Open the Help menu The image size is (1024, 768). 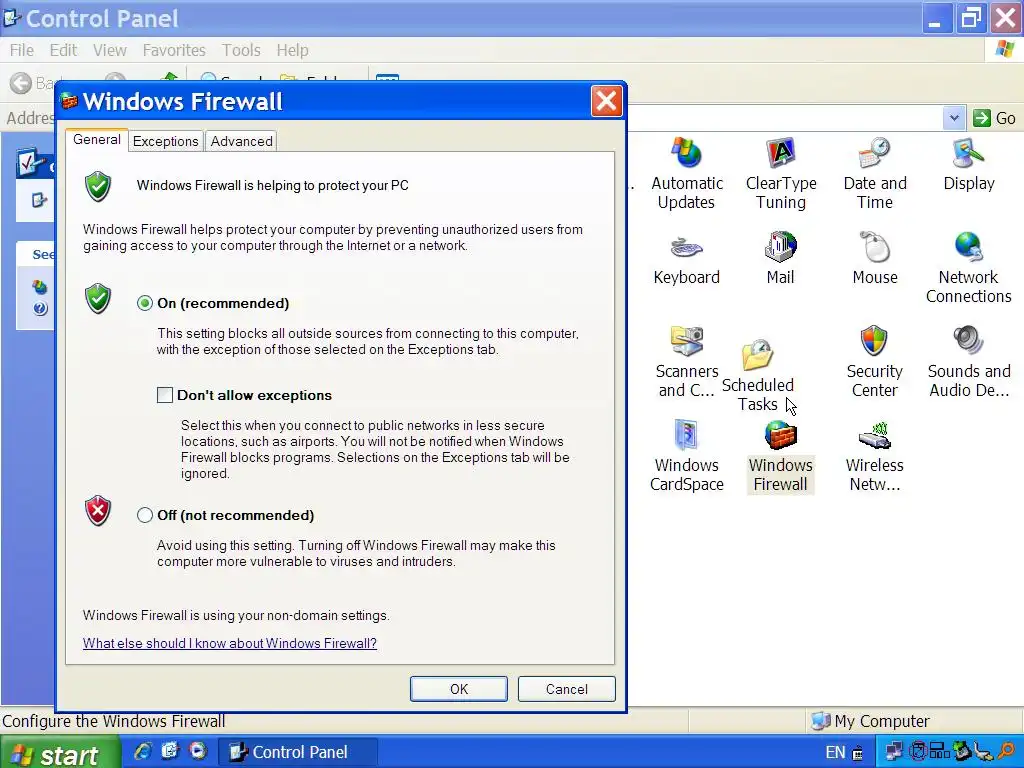[x=292, y=50]
